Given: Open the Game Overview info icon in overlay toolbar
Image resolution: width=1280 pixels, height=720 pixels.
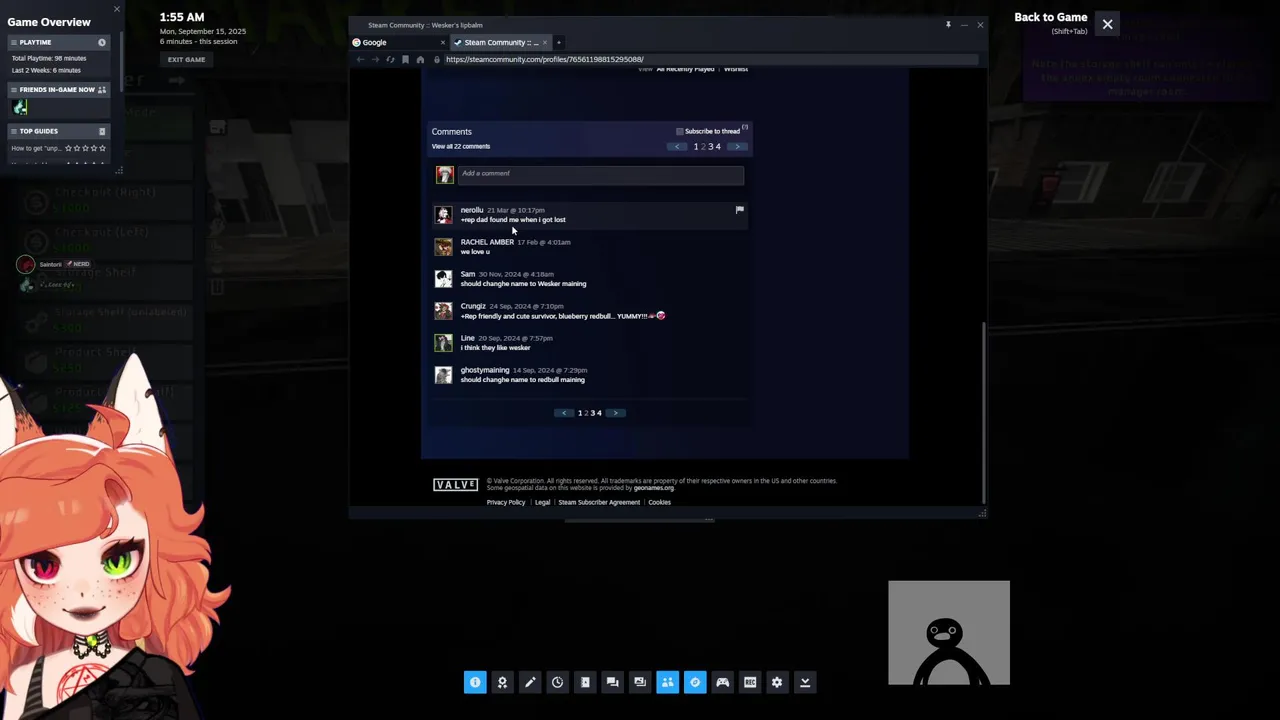Looking at the screenshot, I should (475, 682).
